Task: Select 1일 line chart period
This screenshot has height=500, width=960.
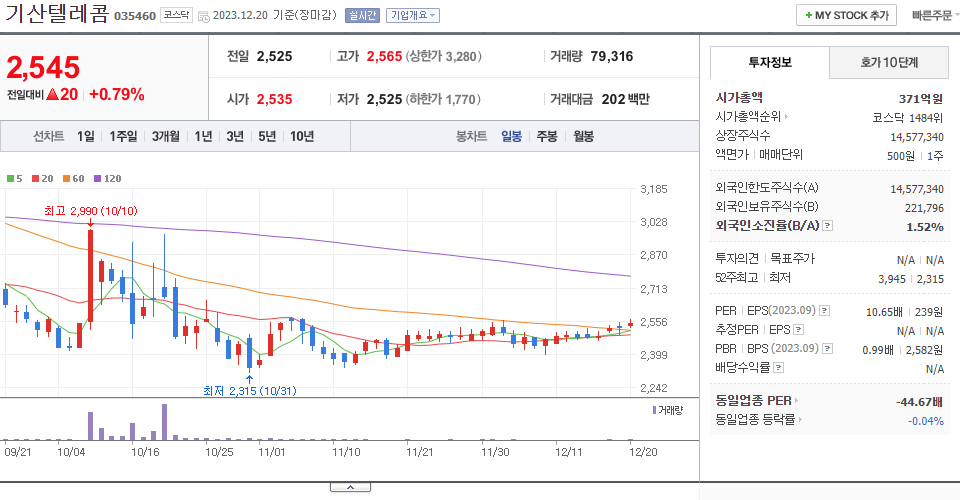Action: point(86,136)
